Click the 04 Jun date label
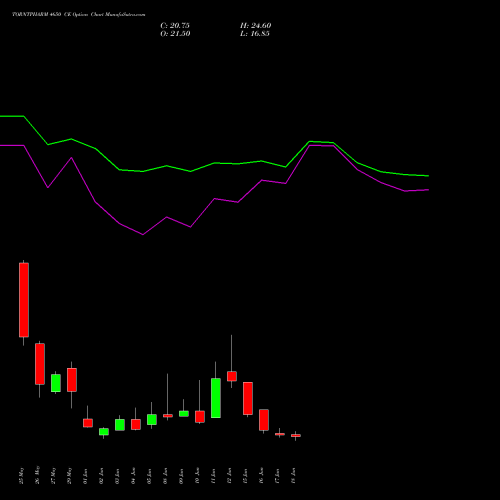500x500 pixels. tap(134, 476)
